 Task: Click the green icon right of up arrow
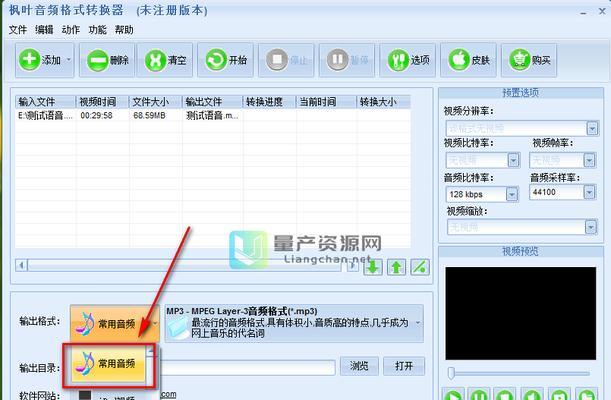420,267
